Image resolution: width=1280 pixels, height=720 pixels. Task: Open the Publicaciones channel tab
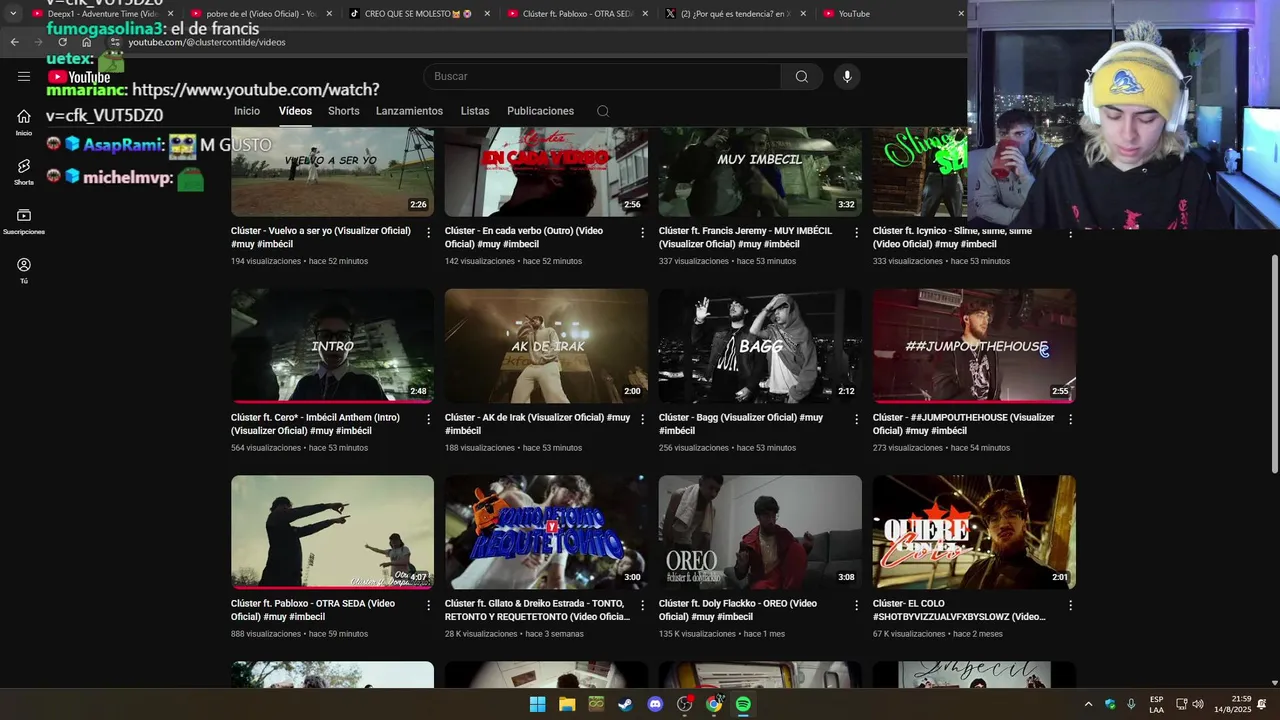click(540, 111)
